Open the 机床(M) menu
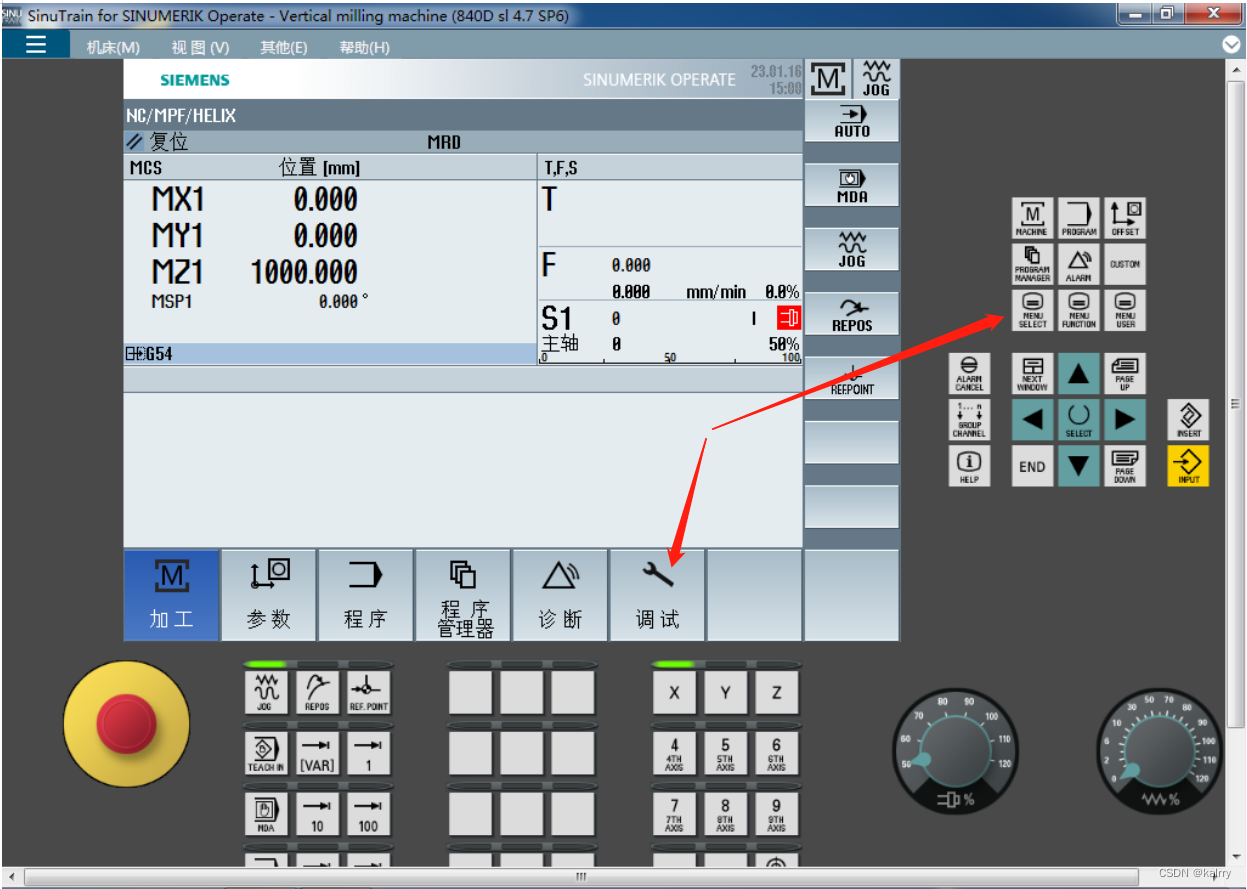Screen dimensions: 1247x889 pos(113,47)
